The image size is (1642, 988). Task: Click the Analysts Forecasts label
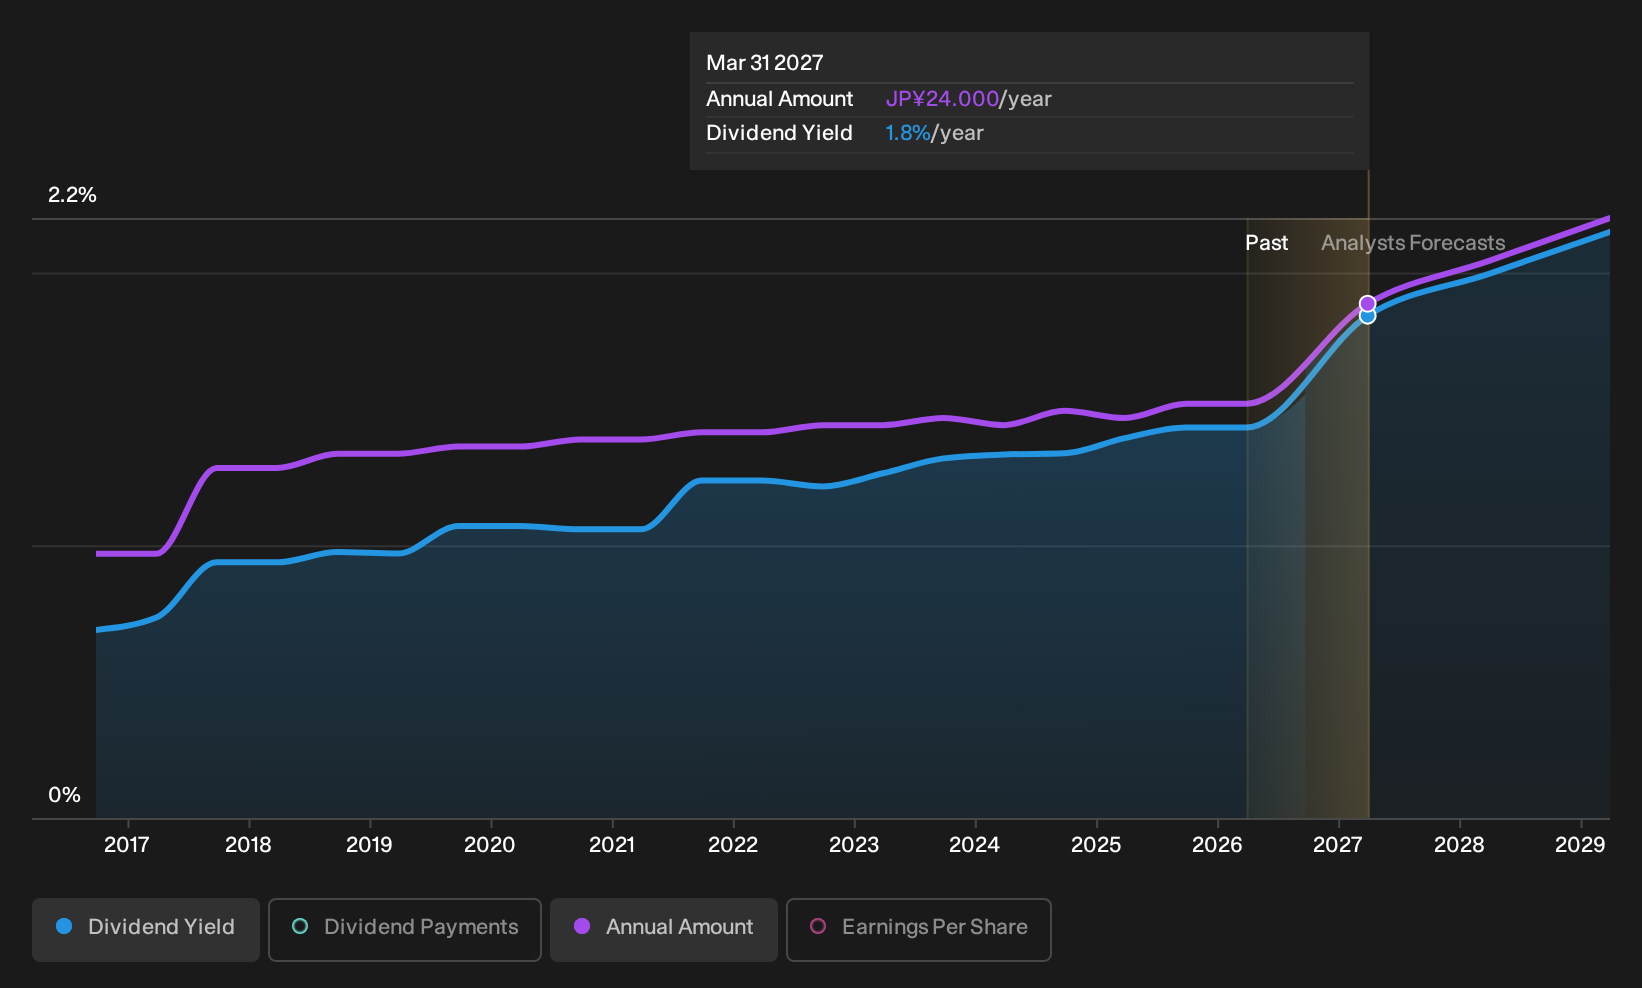pyautogui.click(x=1413, y=243)
